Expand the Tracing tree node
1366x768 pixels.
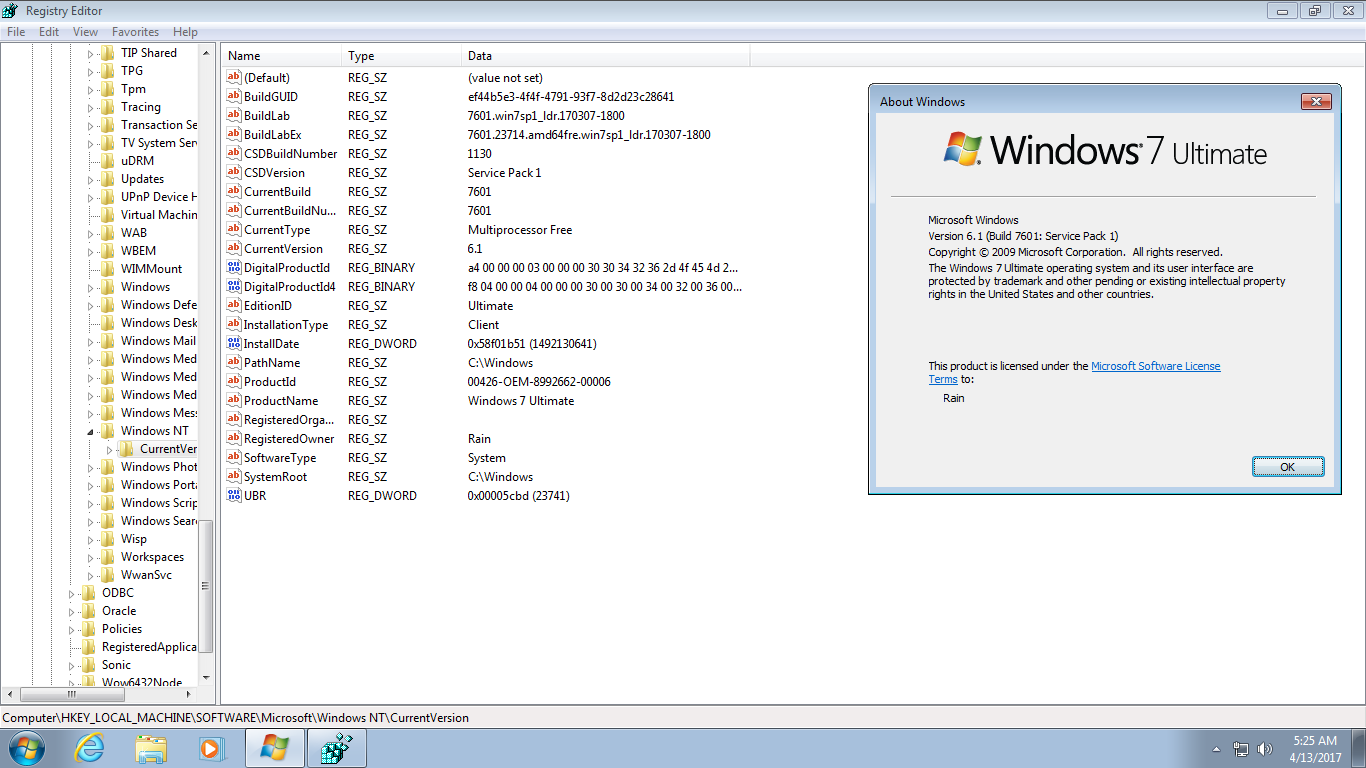tap(90, 107)
